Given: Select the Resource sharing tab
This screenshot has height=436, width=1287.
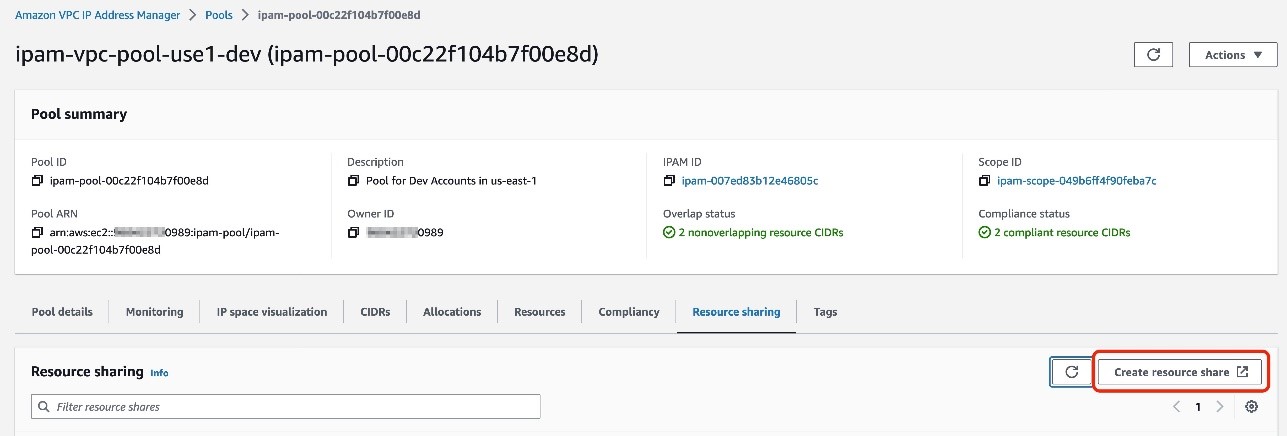Looking at the screenshot, I should 736,312.
